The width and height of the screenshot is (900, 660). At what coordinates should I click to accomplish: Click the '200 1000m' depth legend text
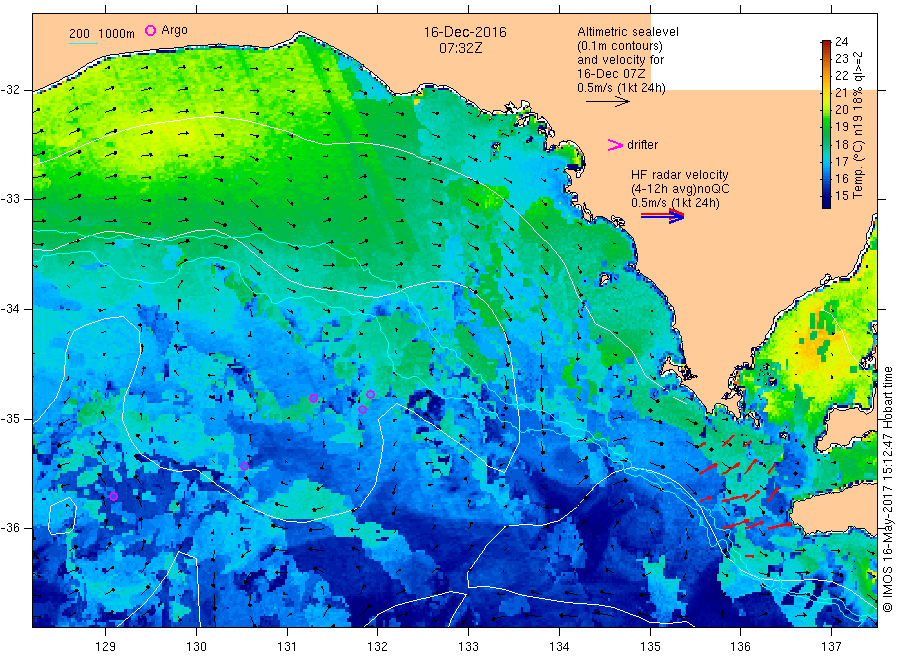pyautogui.click(x=102, y=34)
